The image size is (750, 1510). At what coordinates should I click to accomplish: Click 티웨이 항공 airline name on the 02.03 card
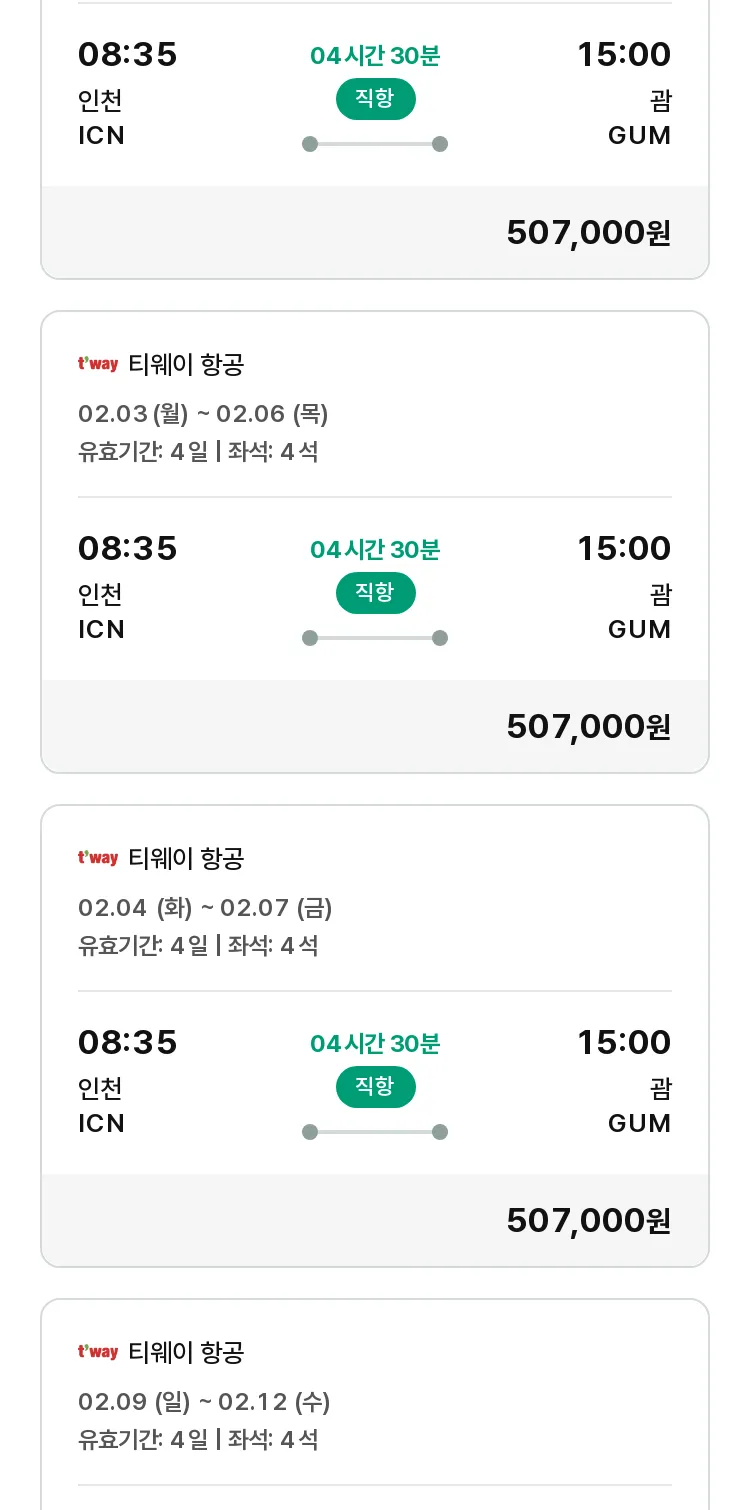point(186,365)
